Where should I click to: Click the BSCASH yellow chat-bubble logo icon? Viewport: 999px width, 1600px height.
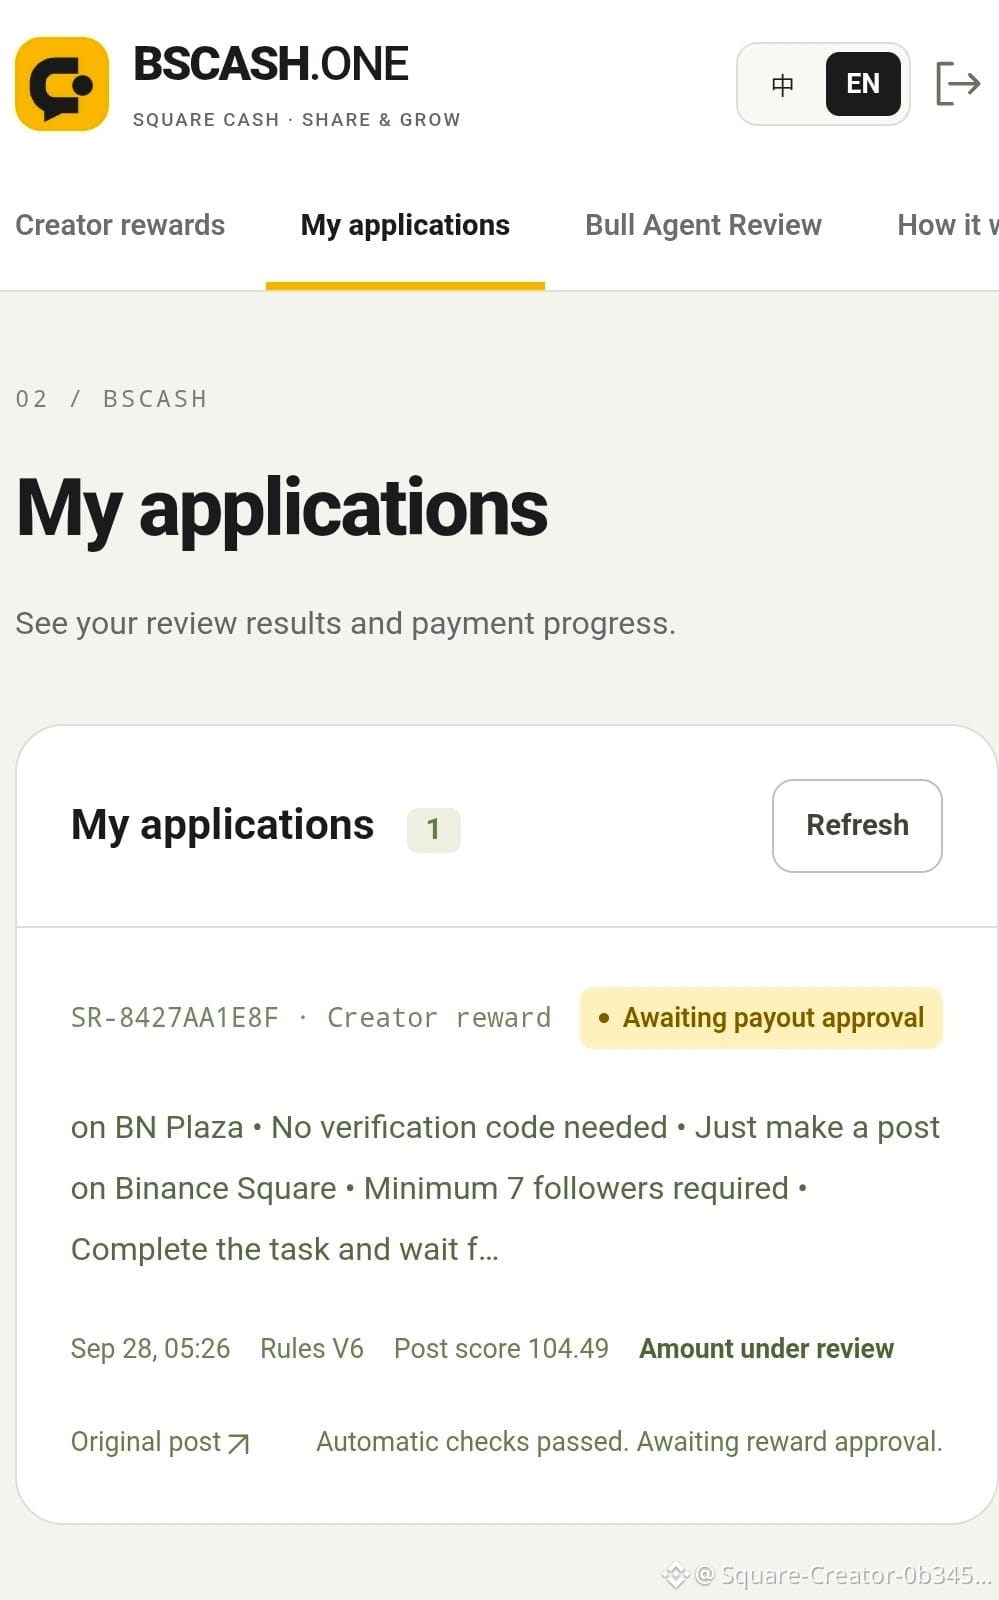pyautogui.click(x=62, y=84)
